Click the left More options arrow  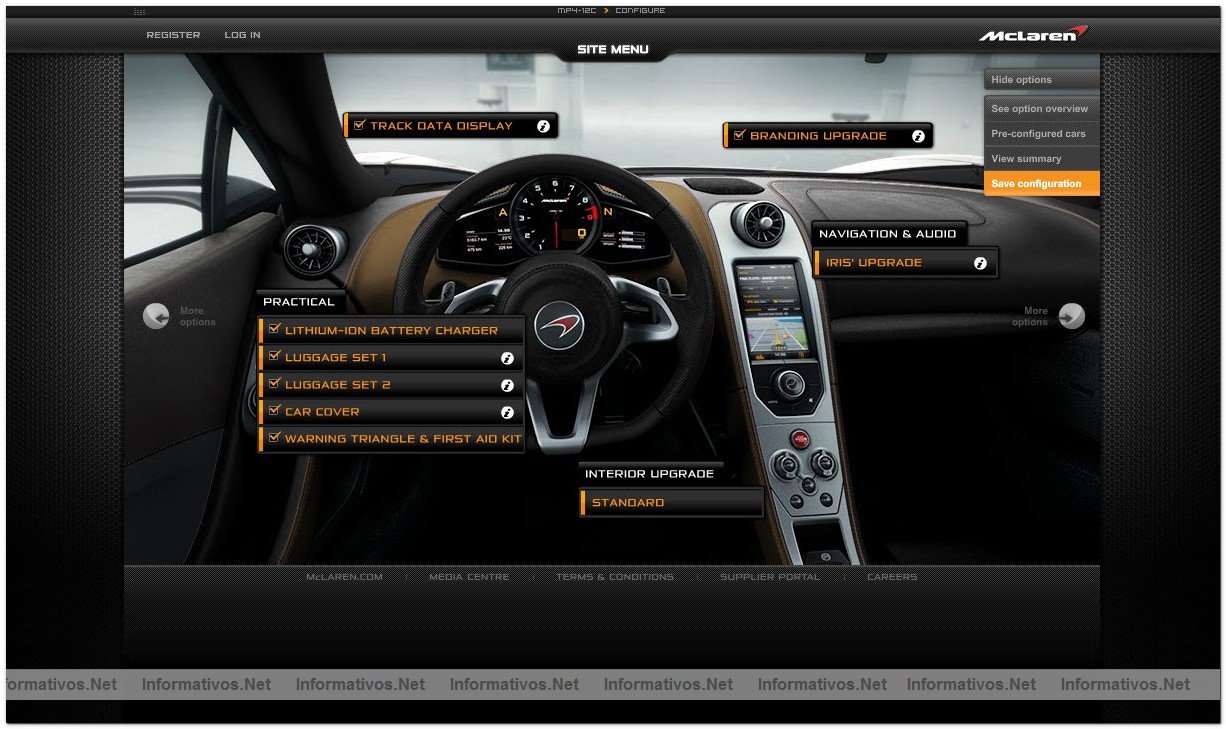click(x=156, y=316)
